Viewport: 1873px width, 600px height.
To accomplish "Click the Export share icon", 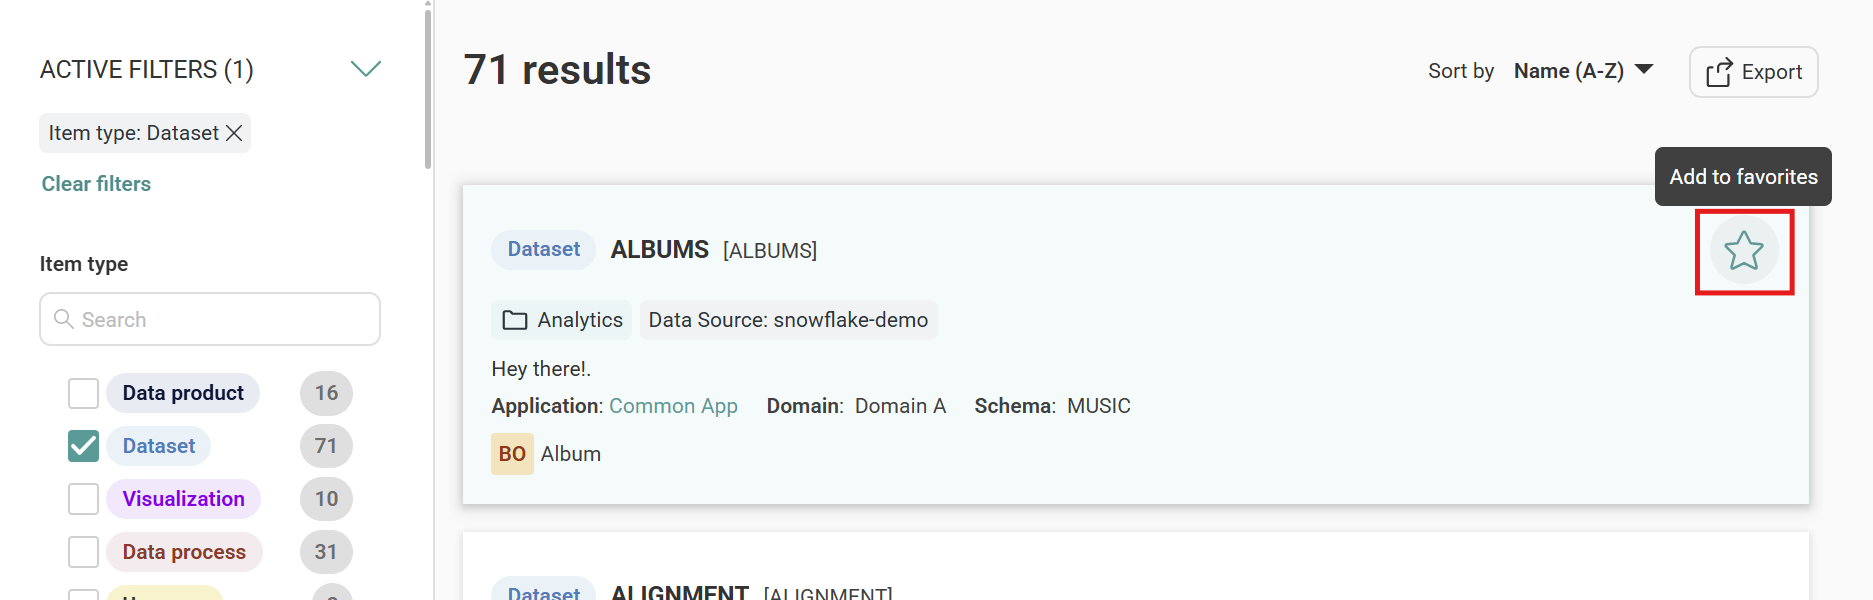I will coord(1718,72).
